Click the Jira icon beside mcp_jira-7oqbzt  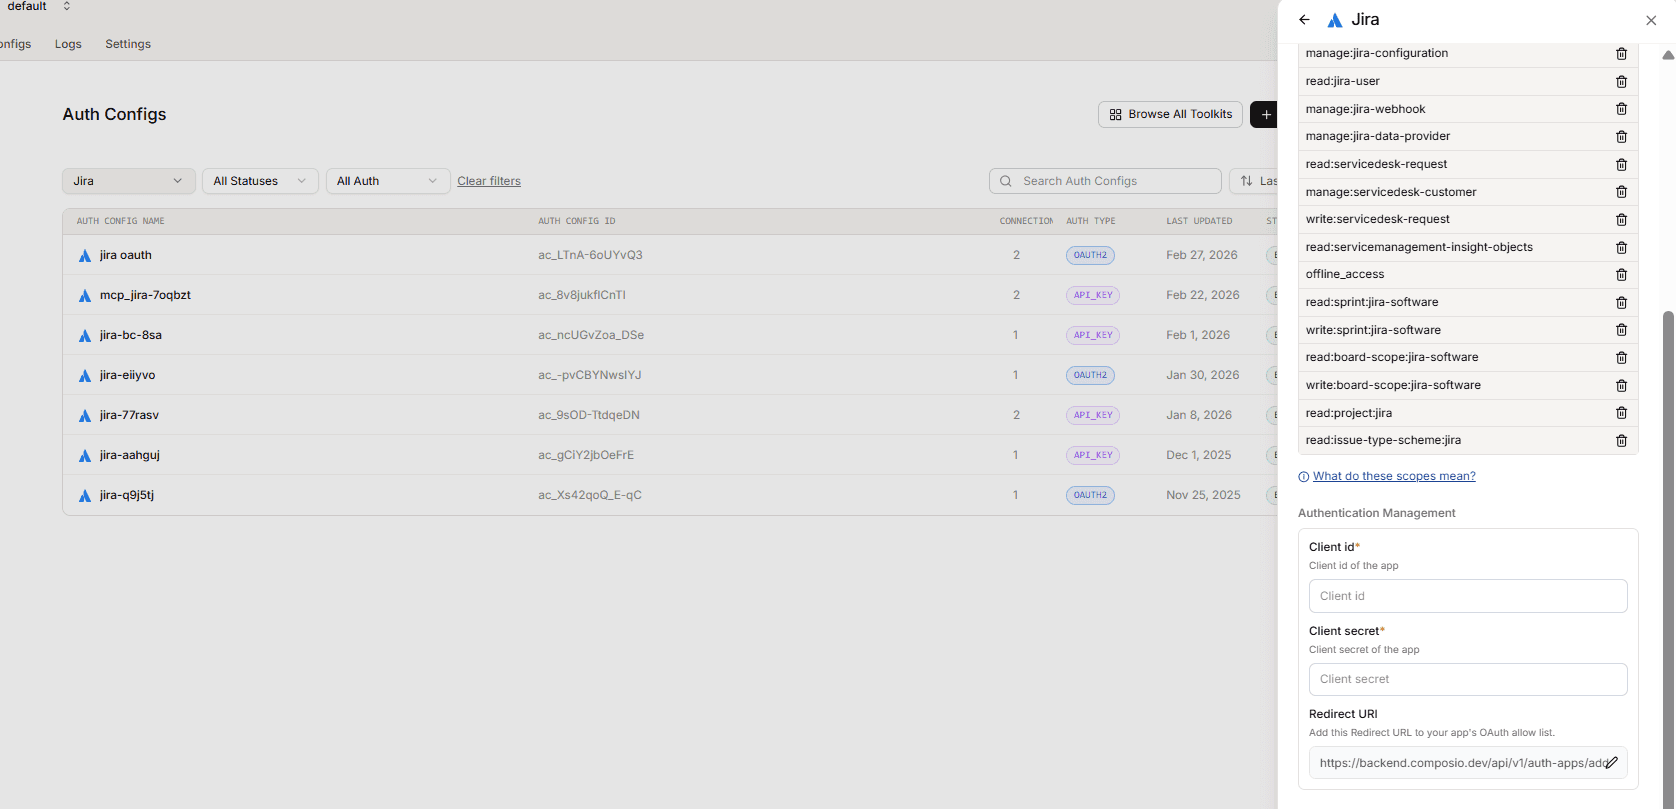pyautogui.click(x=85, y=296)
